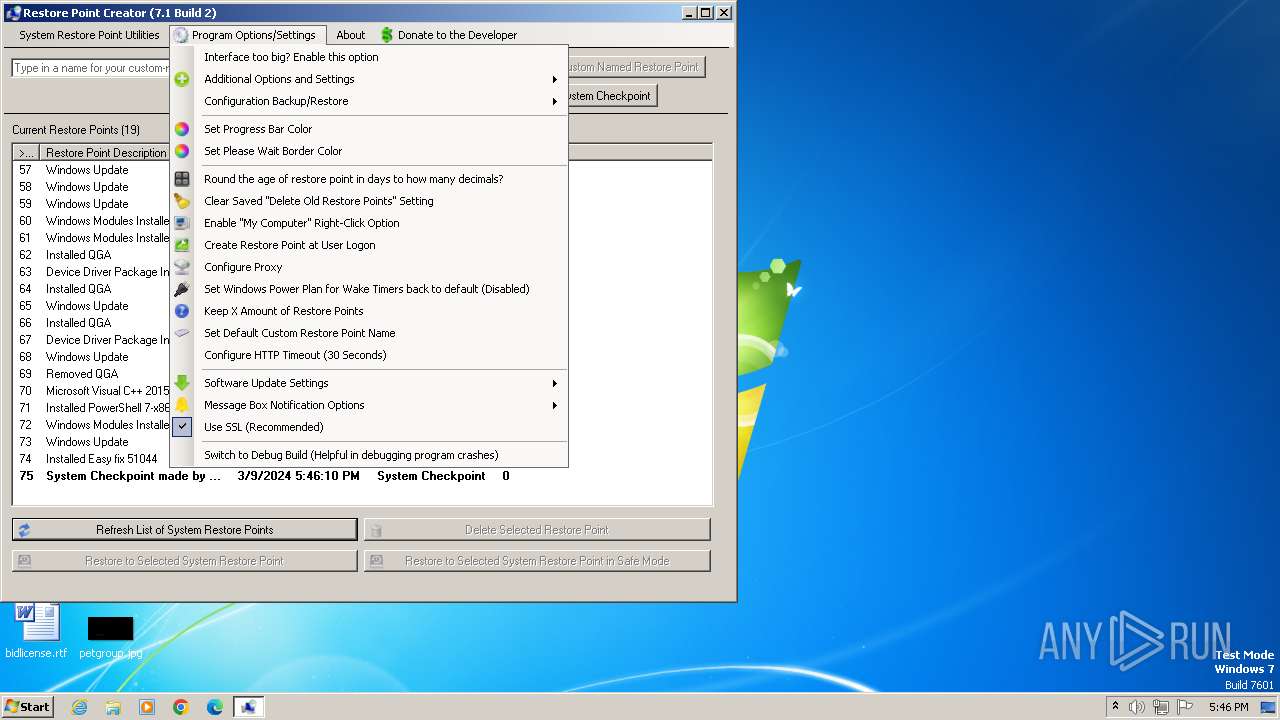The image size is (1280, 720).
Task: Toggle Interface too big? Enable this option
Action: [x=369, y=57]
